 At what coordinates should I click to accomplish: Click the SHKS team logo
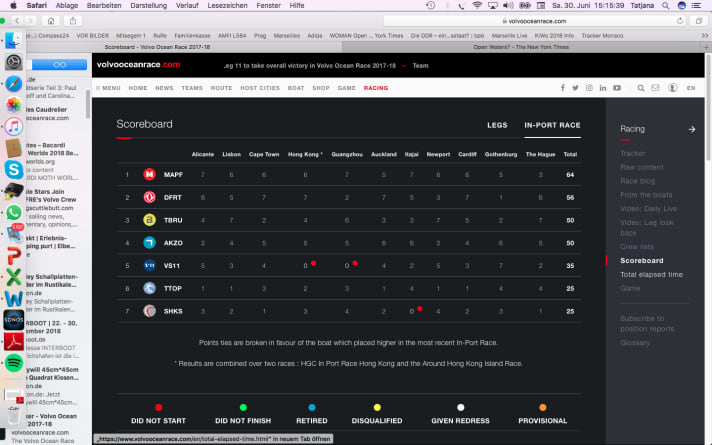click(x=149, y=311)
